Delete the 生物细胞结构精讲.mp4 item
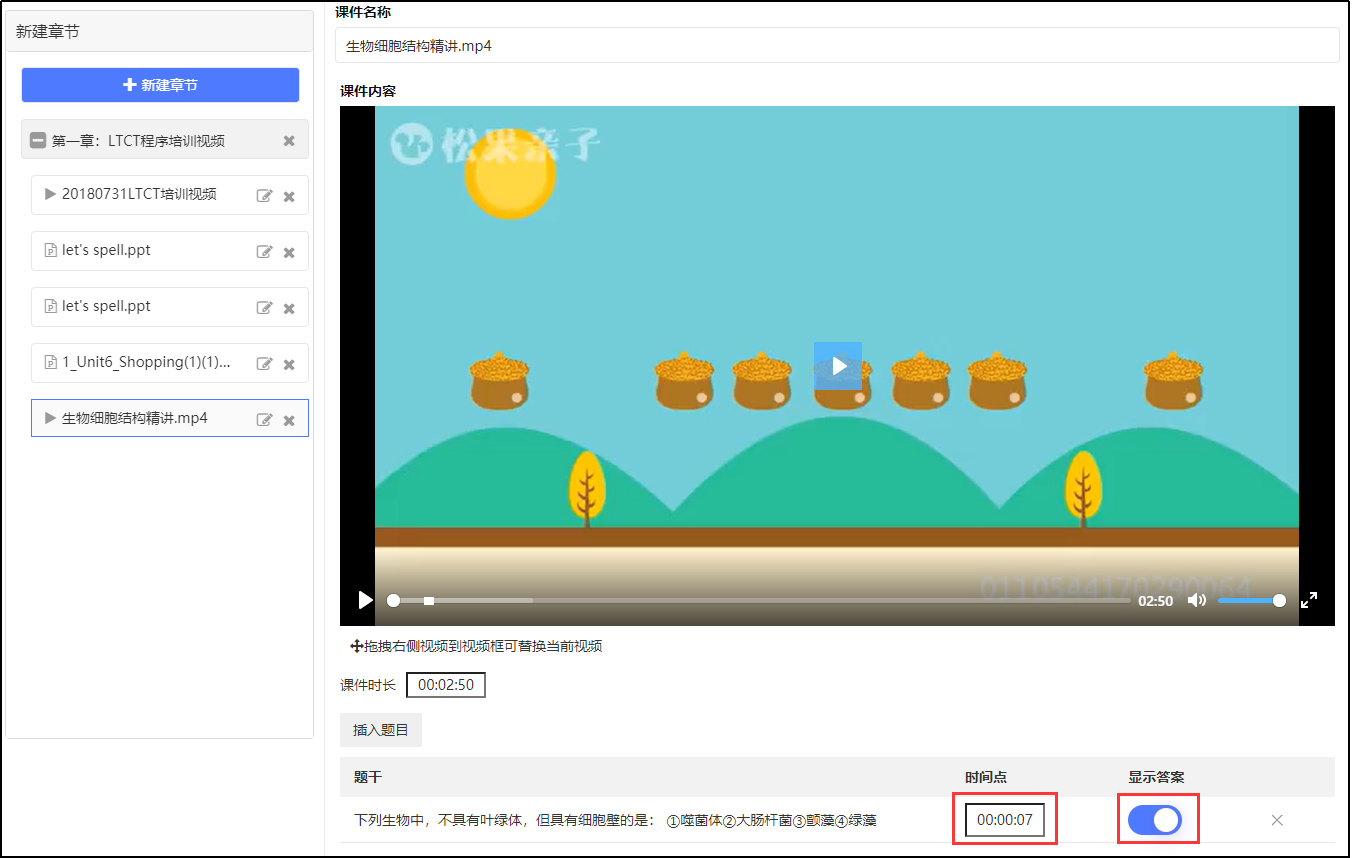The width and height of the screenshot is (1352, 858). 289,421
